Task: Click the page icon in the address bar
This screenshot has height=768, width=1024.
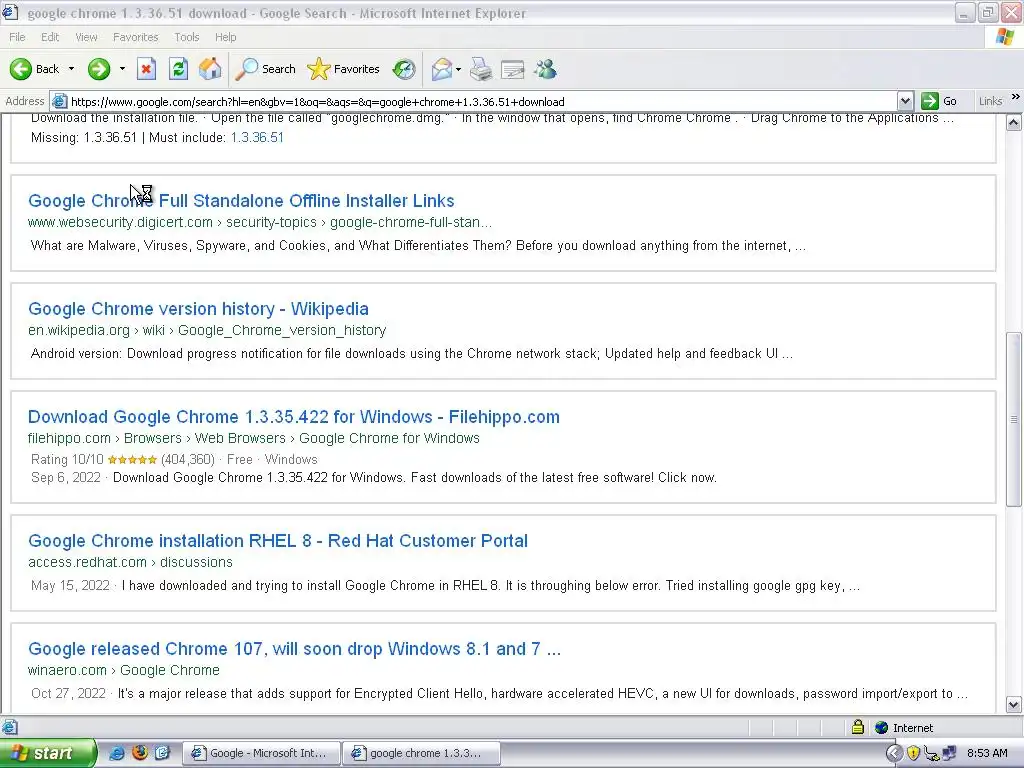Action: click(x=59, y=101)
